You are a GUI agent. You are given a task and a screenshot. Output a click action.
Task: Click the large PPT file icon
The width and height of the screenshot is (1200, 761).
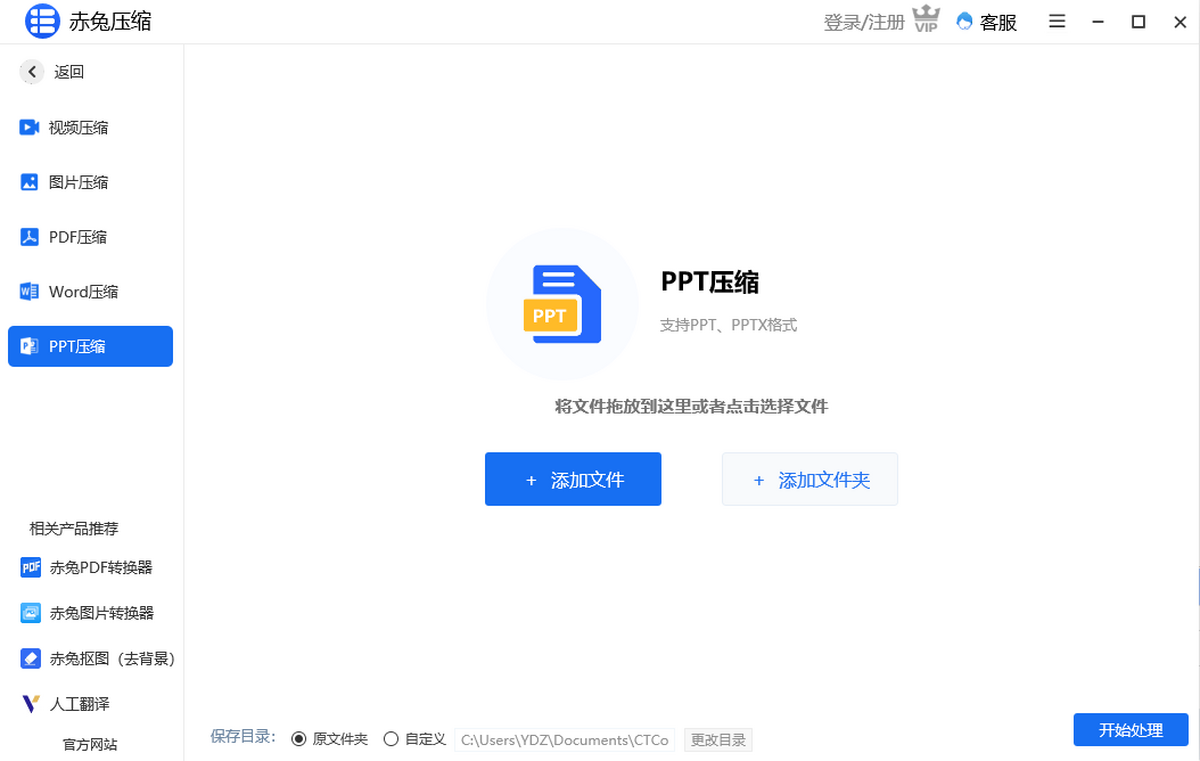561,304
